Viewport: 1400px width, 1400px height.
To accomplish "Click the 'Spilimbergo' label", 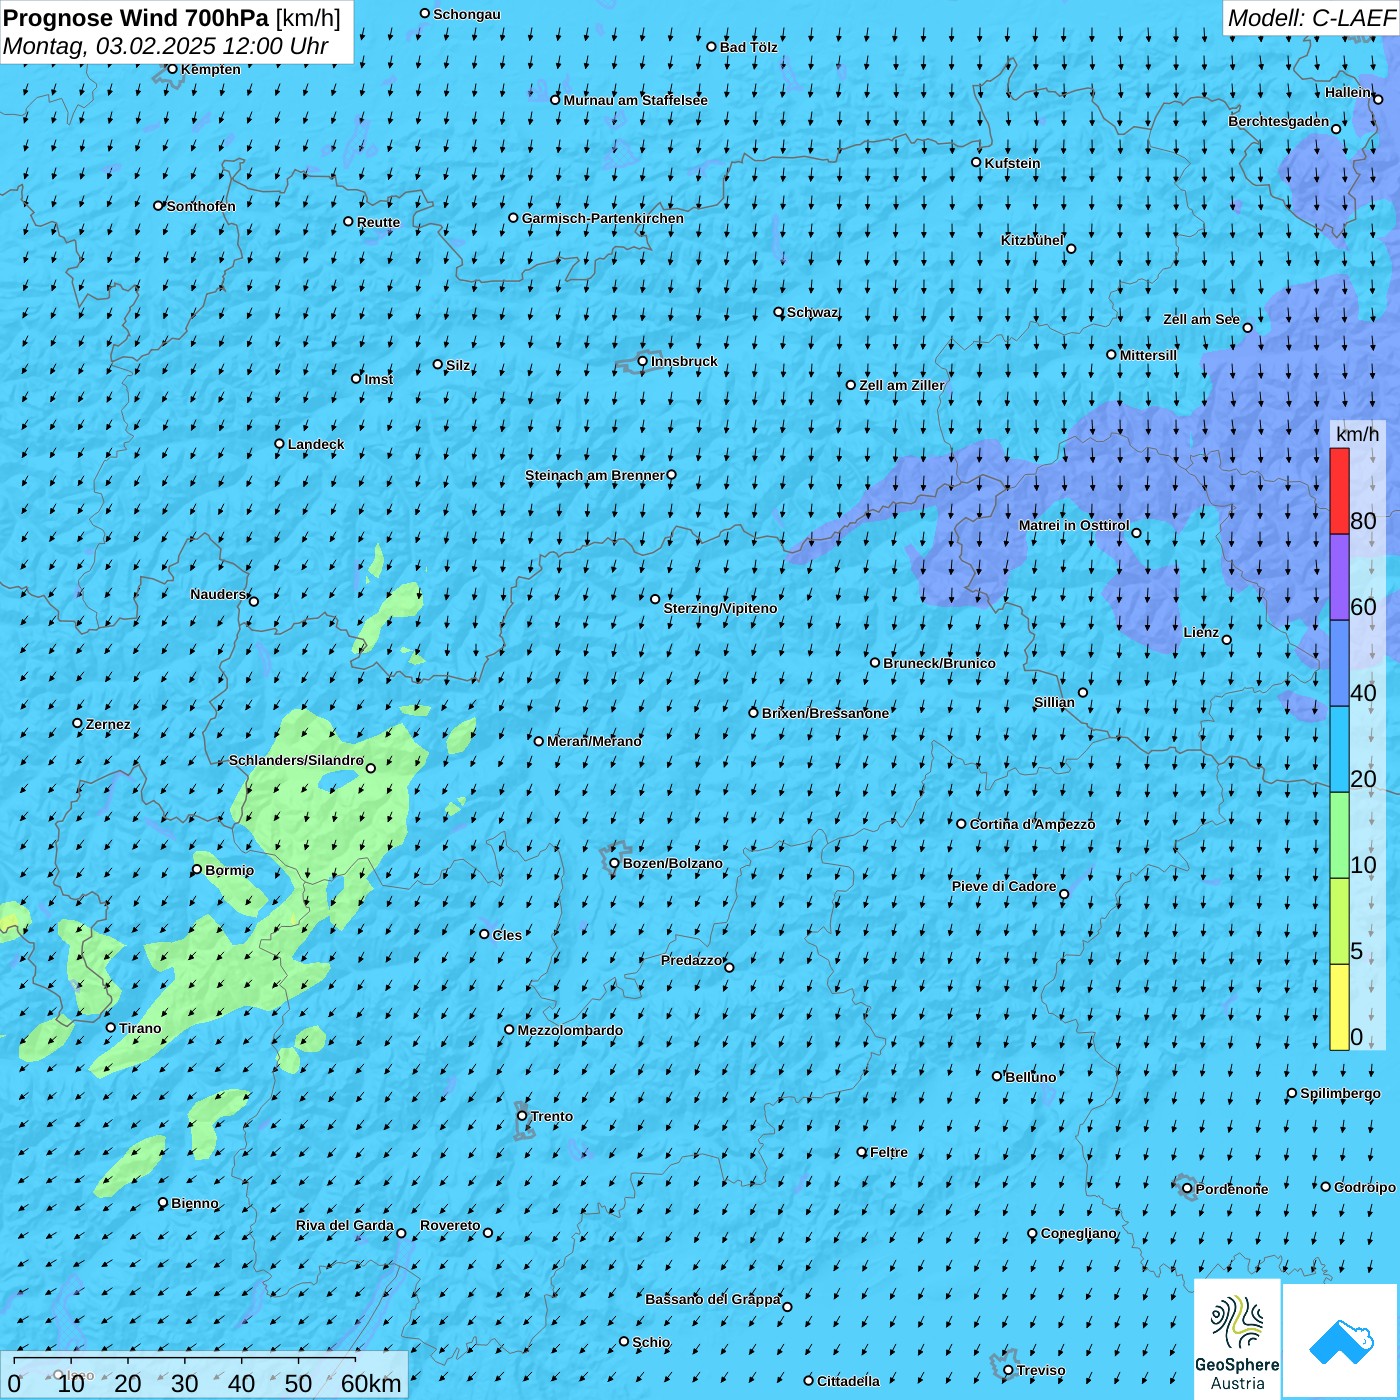I will [x=1340, y=1093].
